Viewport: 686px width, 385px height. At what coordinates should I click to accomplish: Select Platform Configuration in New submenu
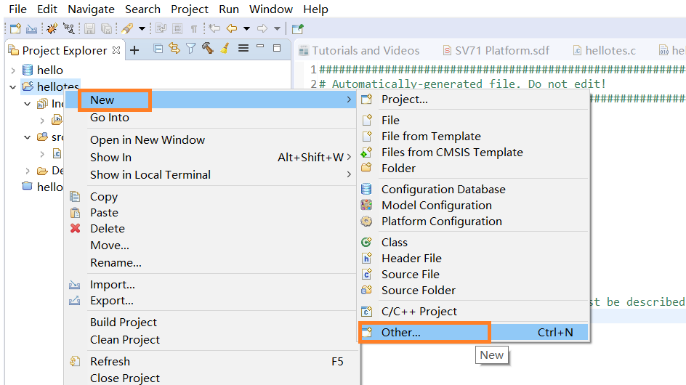point(474,221)
